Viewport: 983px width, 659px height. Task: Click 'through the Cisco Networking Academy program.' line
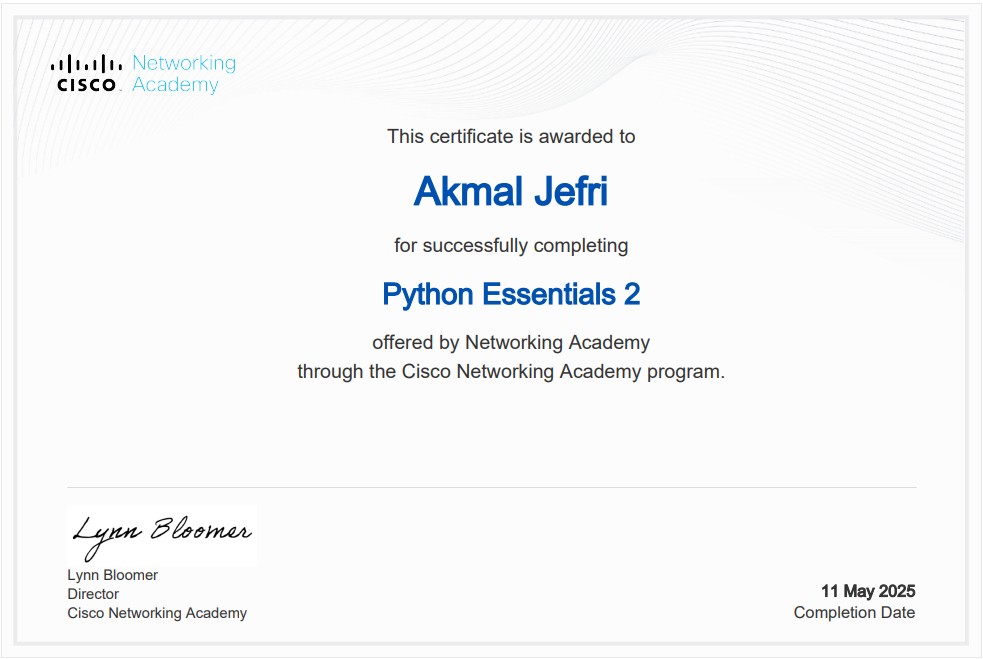pyautogui.click(x=511, y=371)
